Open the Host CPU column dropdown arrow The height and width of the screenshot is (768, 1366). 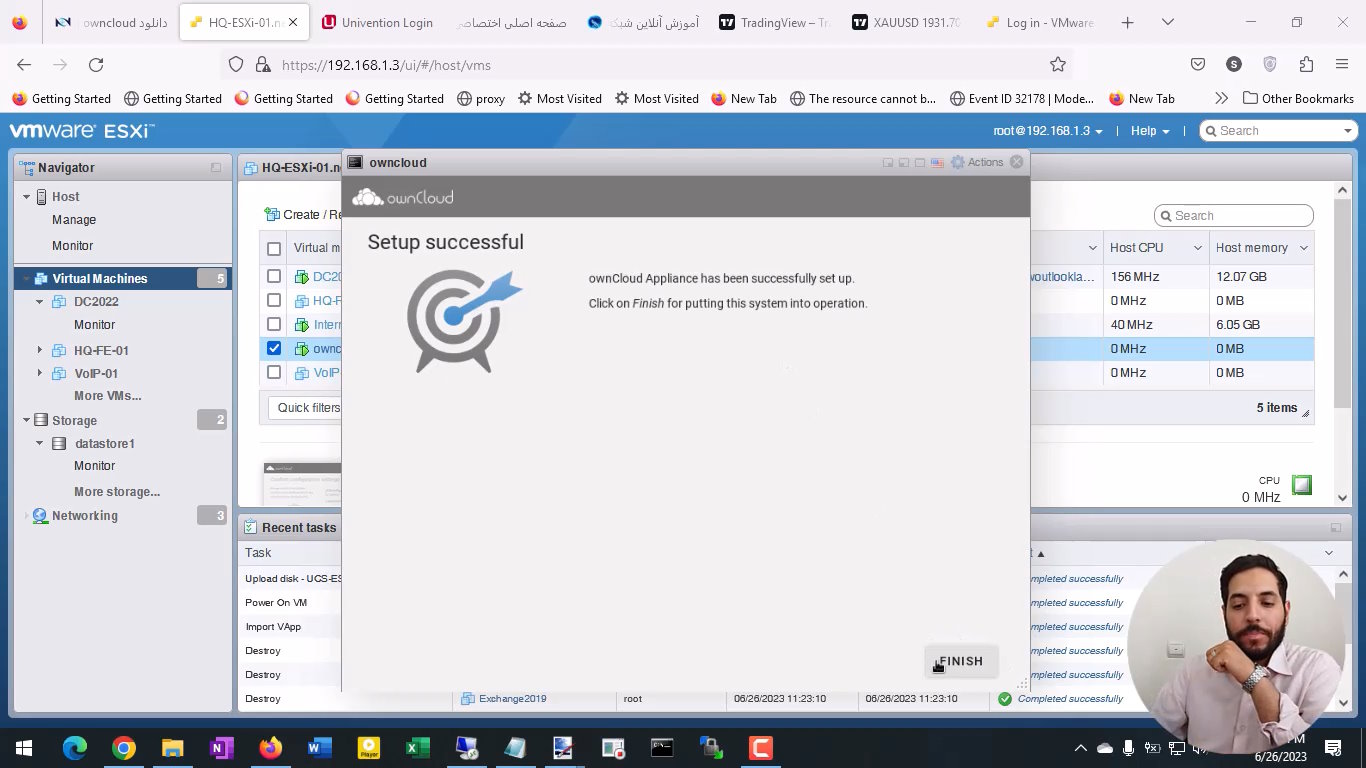pos(1197,248)
